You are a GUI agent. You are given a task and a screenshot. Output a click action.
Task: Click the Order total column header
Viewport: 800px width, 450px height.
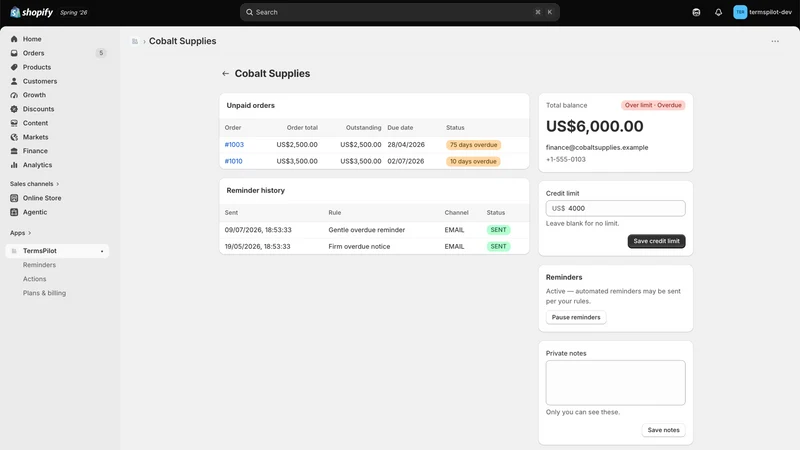tap(302, 128)
